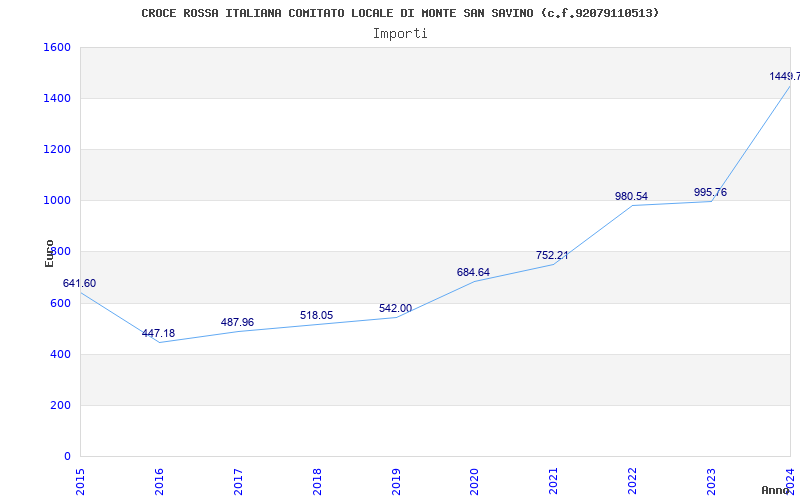The image size is (800, 500).
Task: Click y-axis value 200
Action: 60,405
